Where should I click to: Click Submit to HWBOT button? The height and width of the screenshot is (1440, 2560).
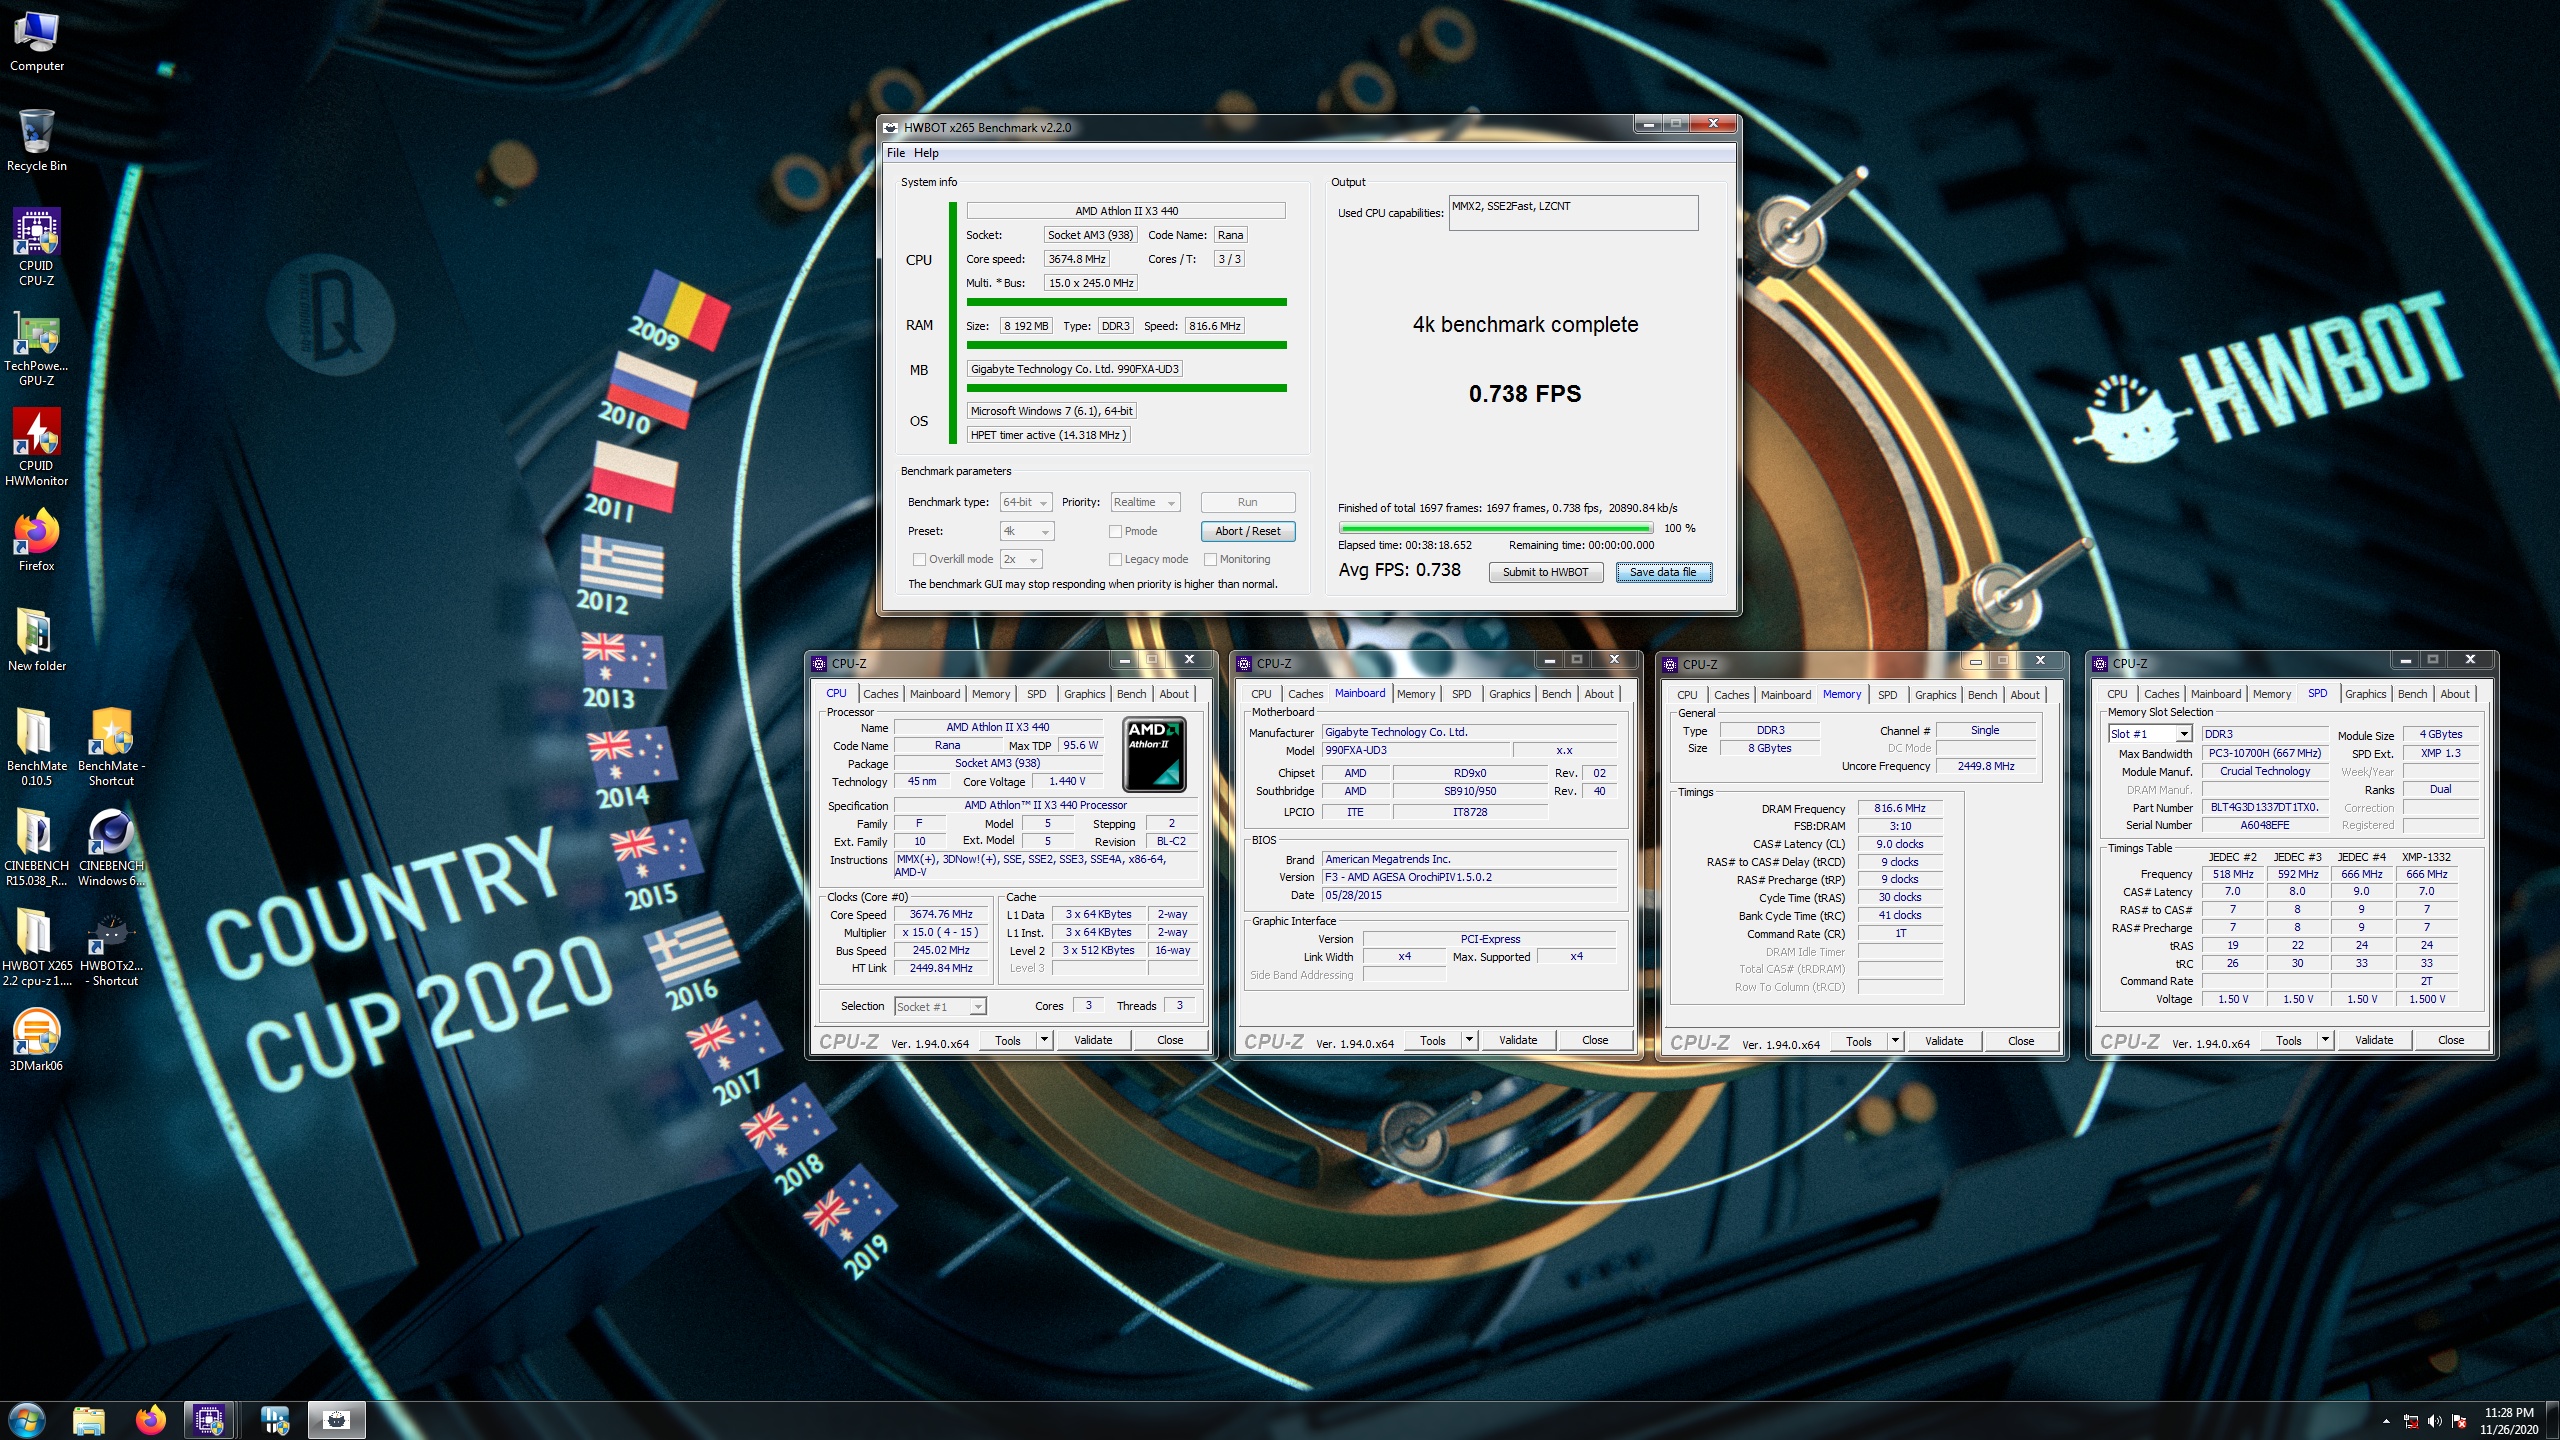coord(1545,572)
